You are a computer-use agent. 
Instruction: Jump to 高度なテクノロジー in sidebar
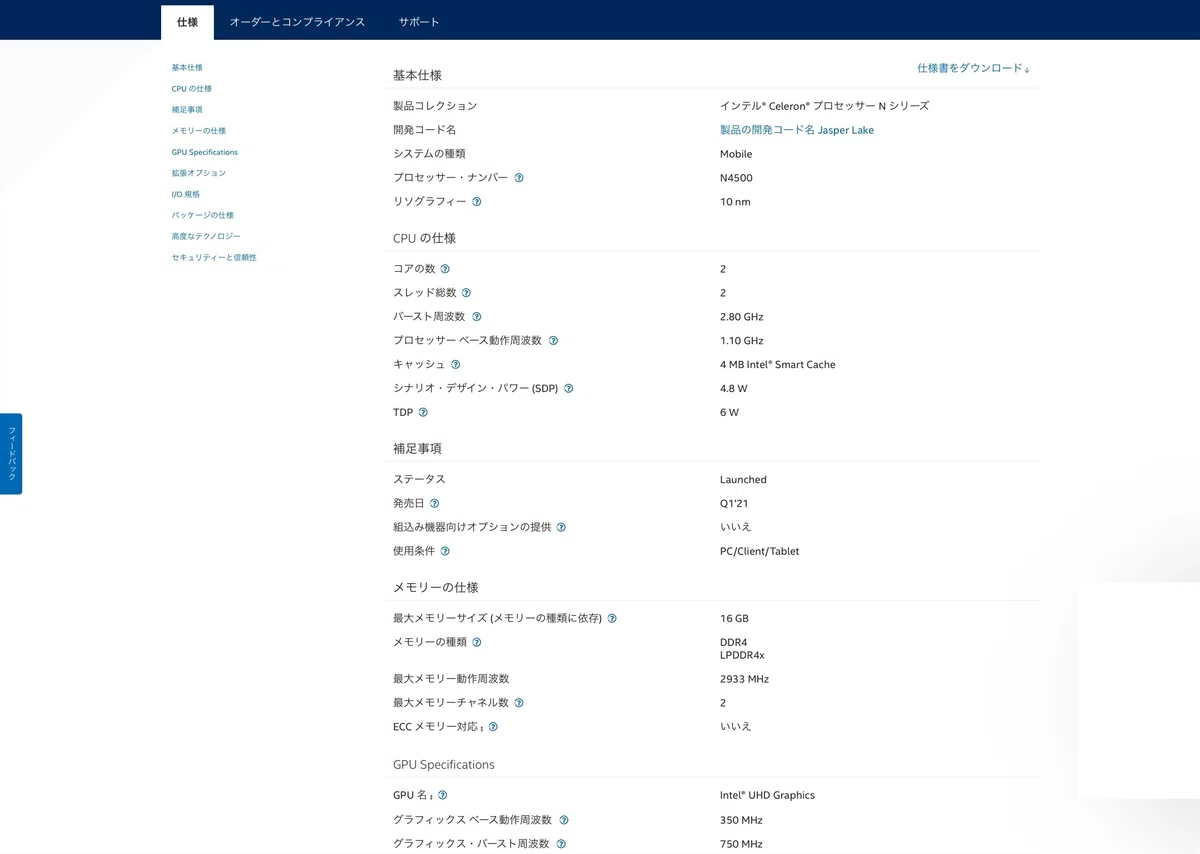(206, 236)
